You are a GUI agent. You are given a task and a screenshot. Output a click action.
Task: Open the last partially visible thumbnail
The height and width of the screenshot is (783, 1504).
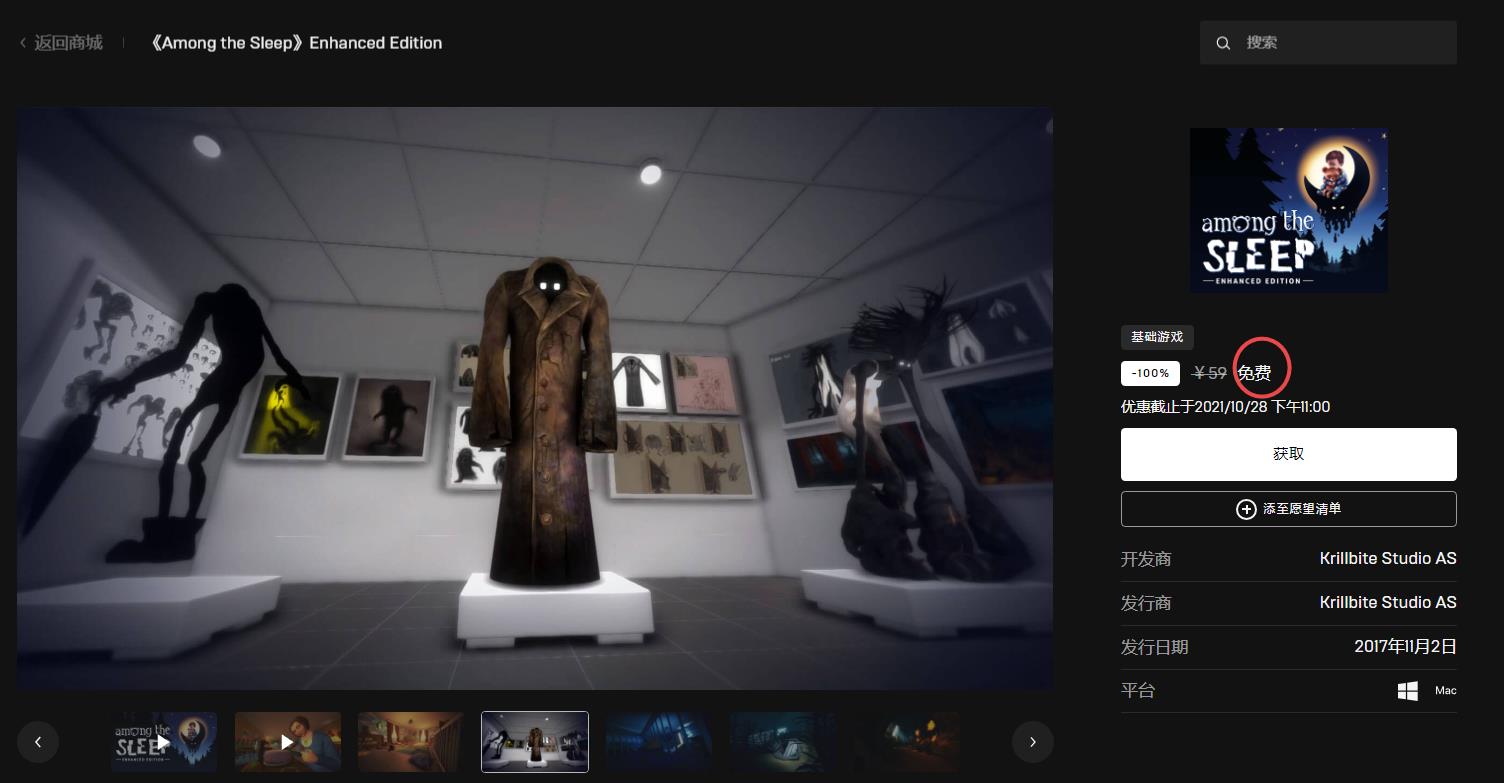[x=905, y=742]
